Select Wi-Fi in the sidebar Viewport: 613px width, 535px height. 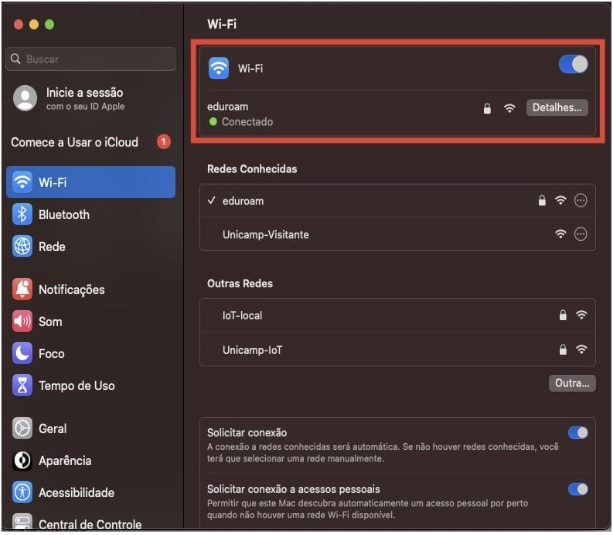coord(91,182)
